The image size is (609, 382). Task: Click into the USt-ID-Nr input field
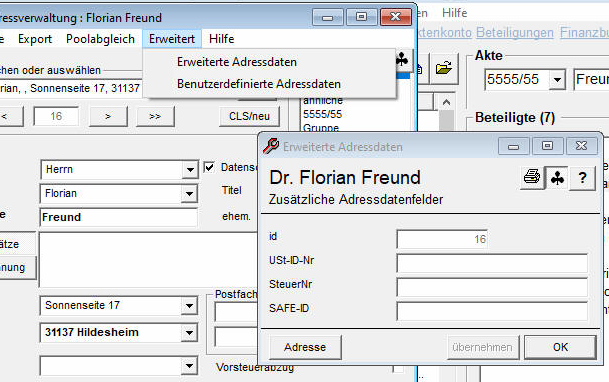pyautogui.click(x=492, y=264)
